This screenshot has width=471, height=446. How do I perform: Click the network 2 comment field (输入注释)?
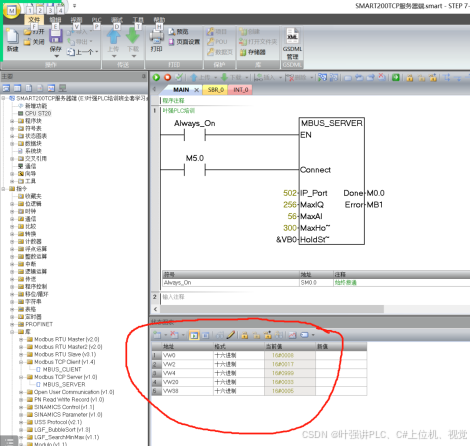coord(173,297)
